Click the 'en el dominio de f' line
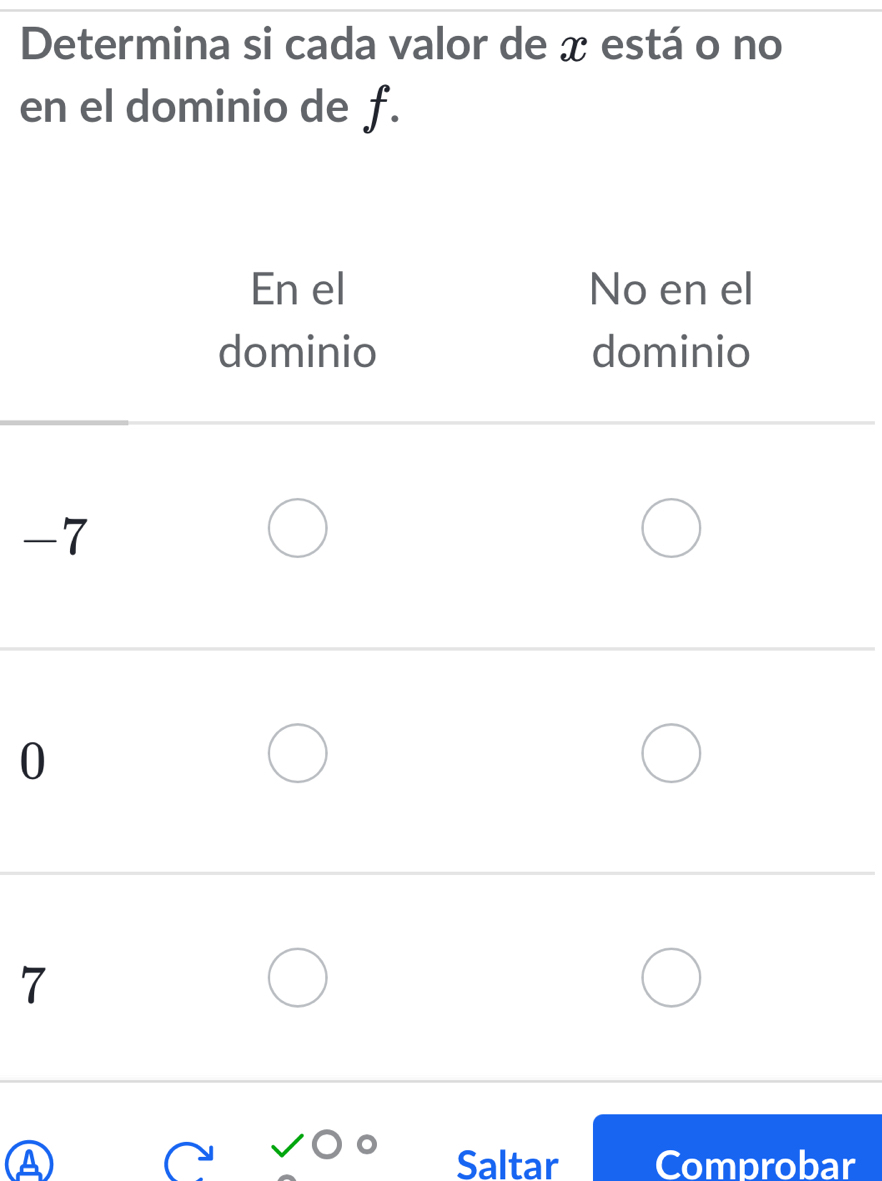Image resolution: width=882 pixels, height=1181 pixels. pos(210,109)
